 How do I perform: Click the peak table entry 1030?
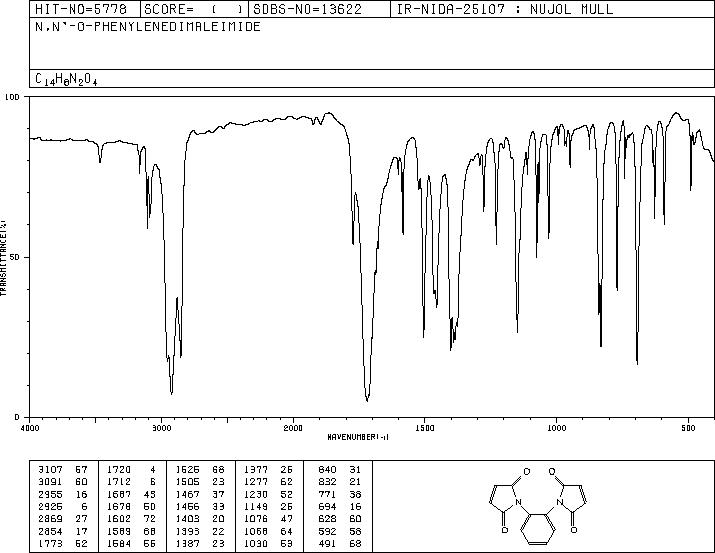pyautogui.click(x=256, y=543)
